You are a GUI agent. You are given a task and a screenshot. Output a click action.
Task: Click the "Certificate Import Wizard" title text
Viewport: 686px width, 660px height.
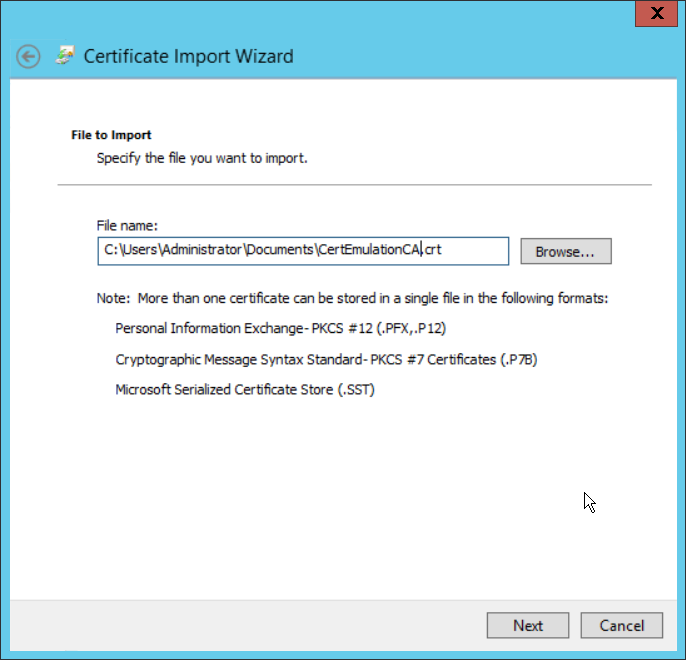[x=188, y=56]
